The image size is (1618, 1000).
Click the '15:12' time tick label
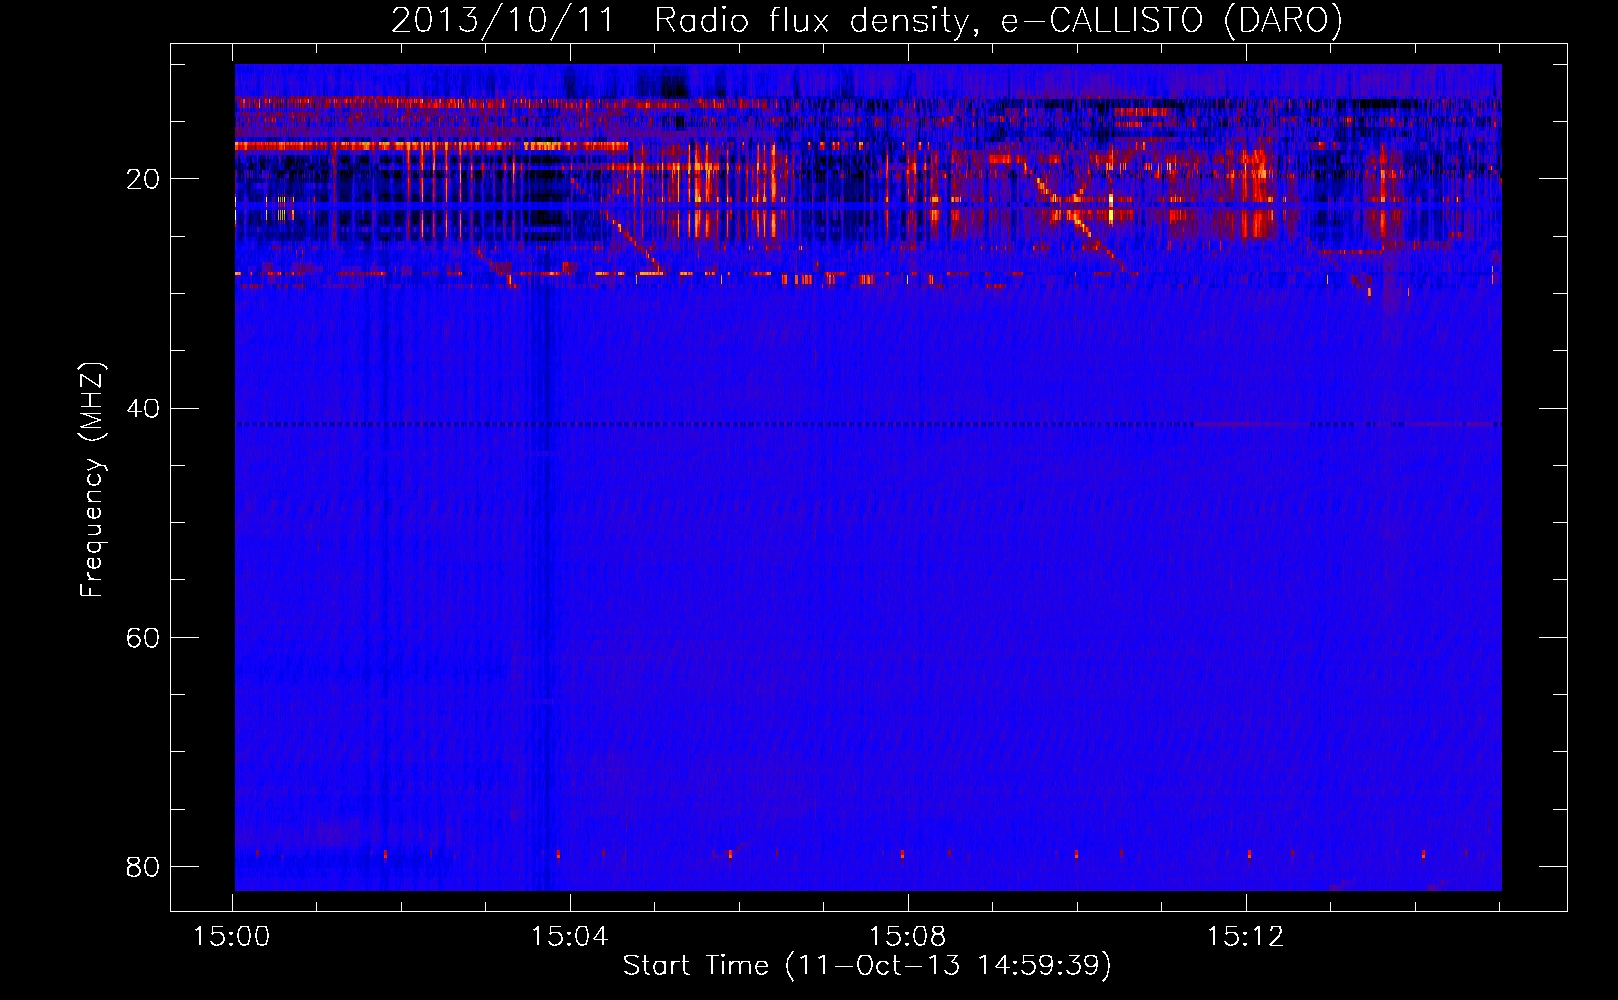[x=1245, y=936]
